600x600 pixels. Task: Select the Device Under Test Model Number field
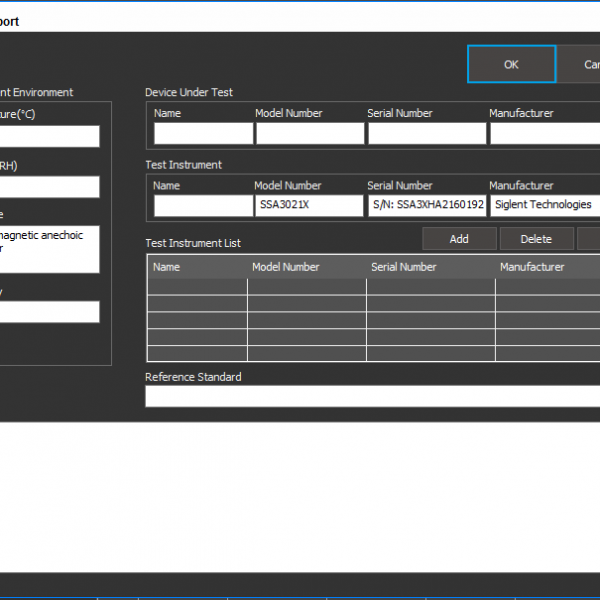point(310,133)
